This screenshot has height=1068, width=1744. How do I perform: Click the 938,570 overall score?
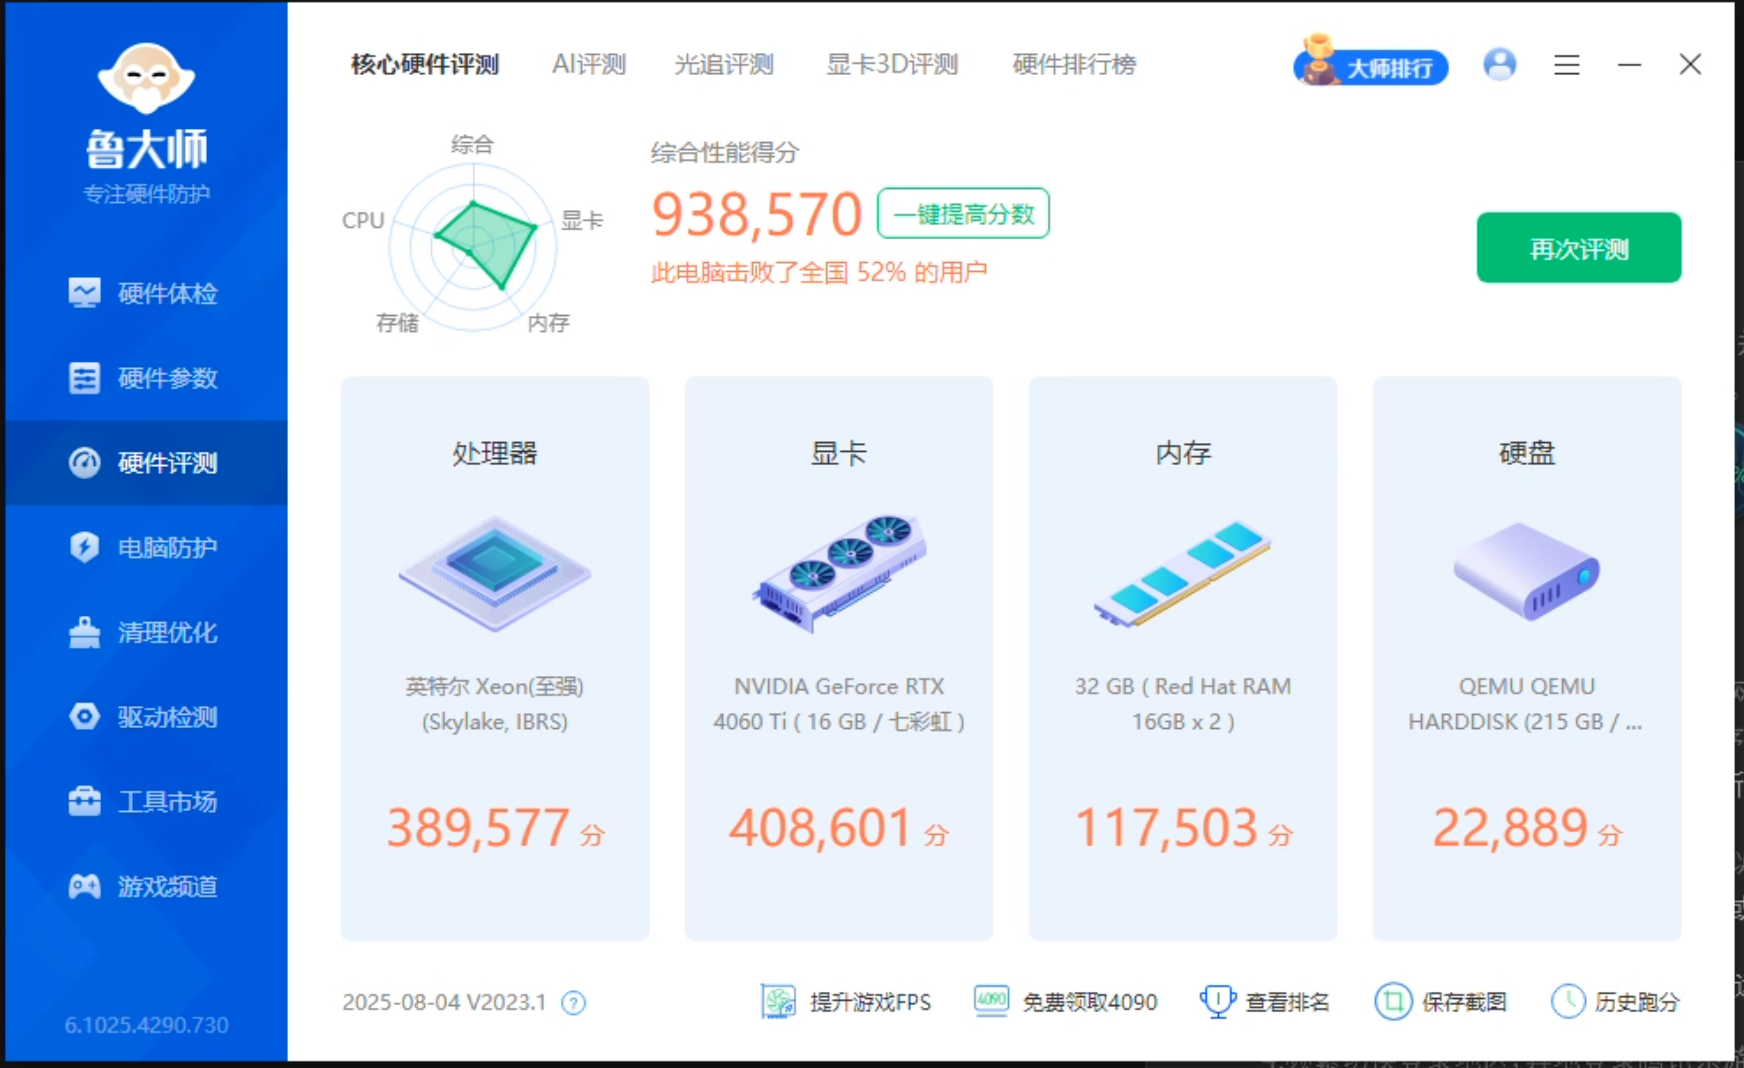756,214
